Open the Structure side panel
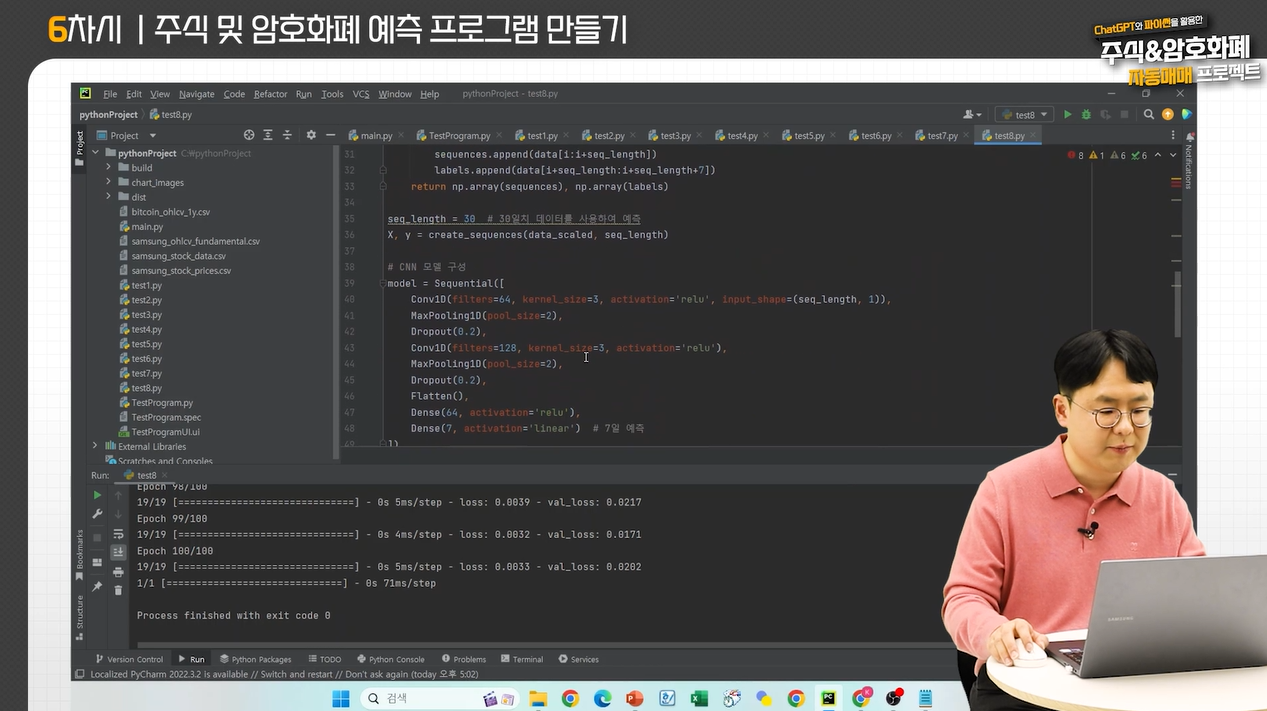Screen dimensions: 1267x711 (80, 617)
